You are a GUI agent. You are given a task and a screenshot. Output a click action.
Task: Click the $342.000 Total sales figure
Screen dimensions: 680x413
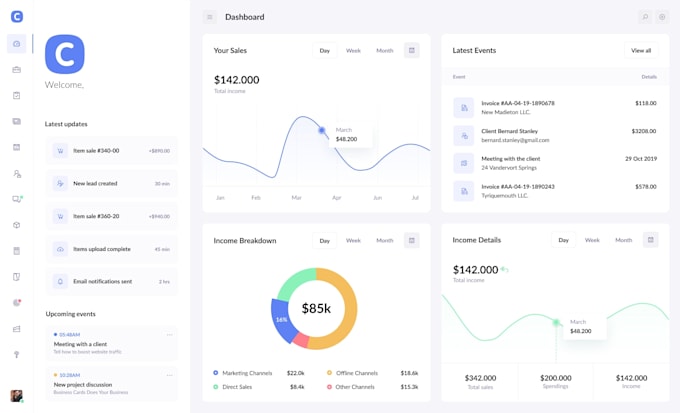click(481, 378)
